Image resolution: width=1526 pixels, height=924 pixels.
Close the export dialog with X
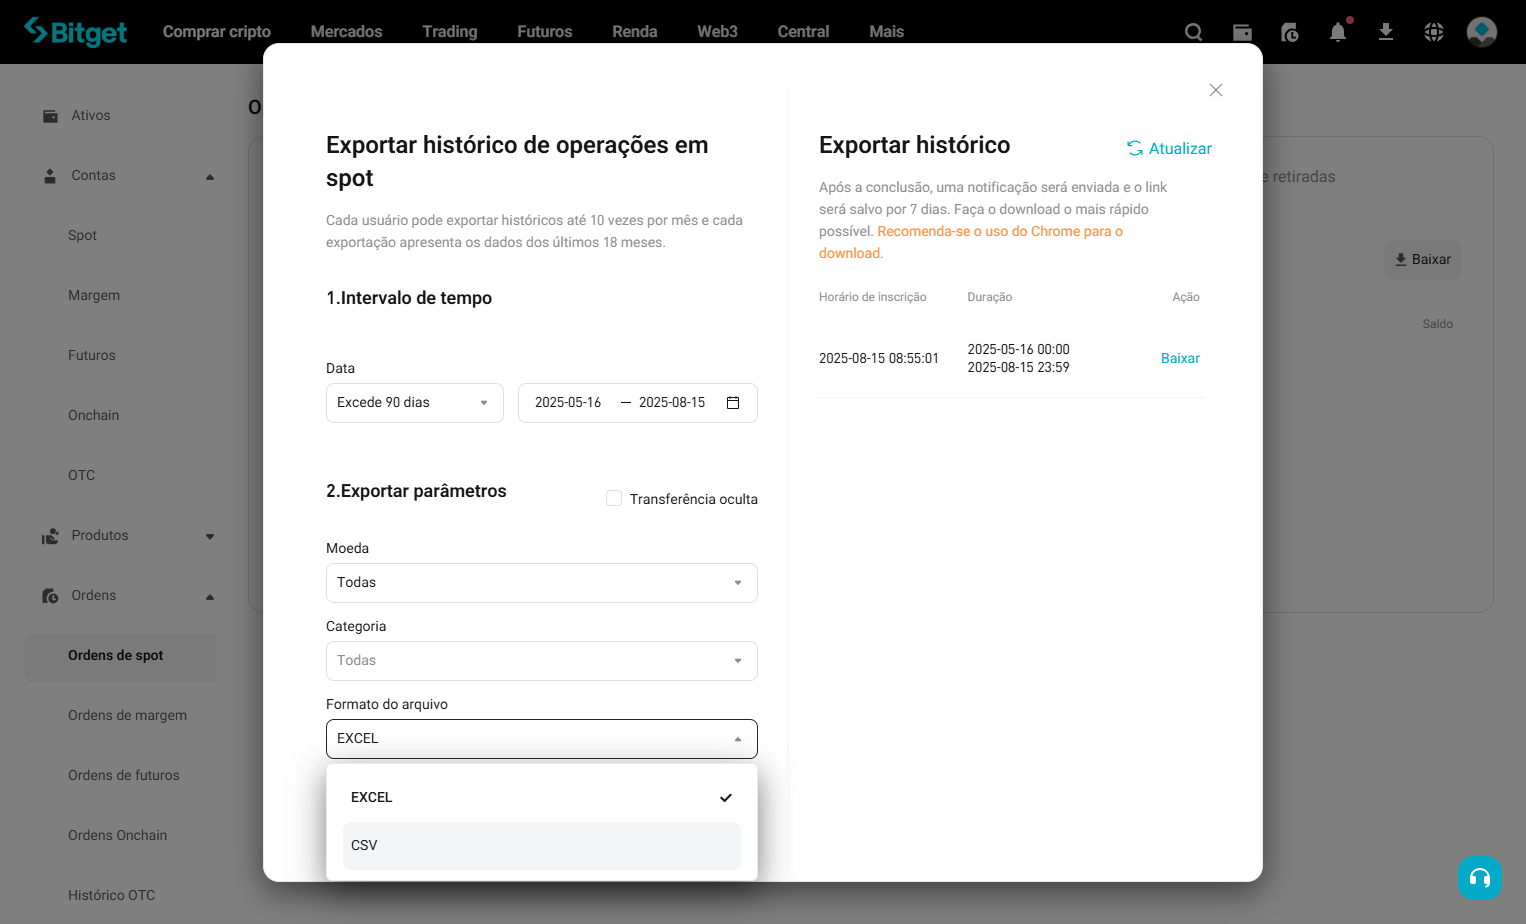pyautogui.click(x=1216, y=90)
